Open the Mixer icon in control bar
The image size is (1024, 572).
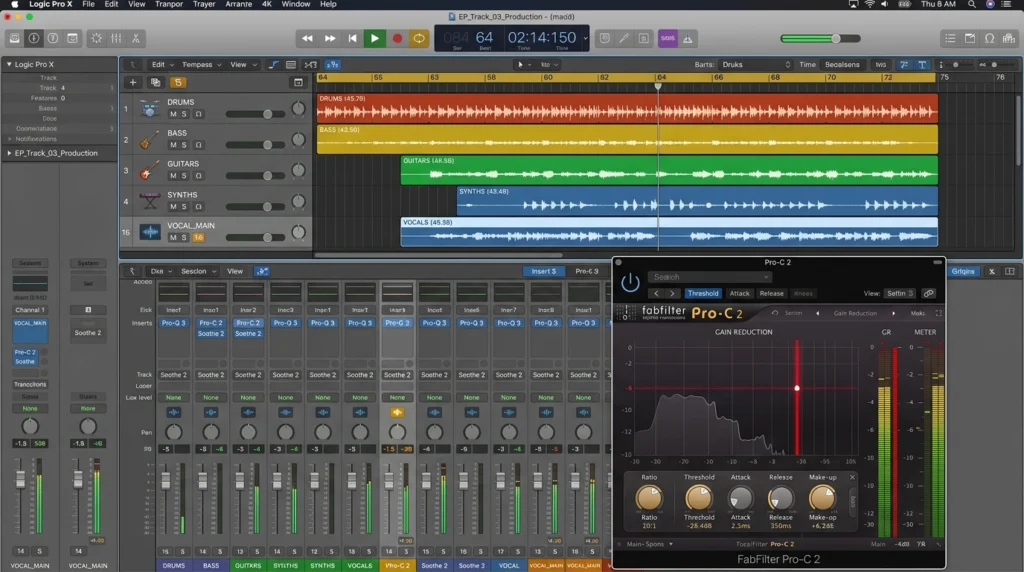[x=116, y=39]
